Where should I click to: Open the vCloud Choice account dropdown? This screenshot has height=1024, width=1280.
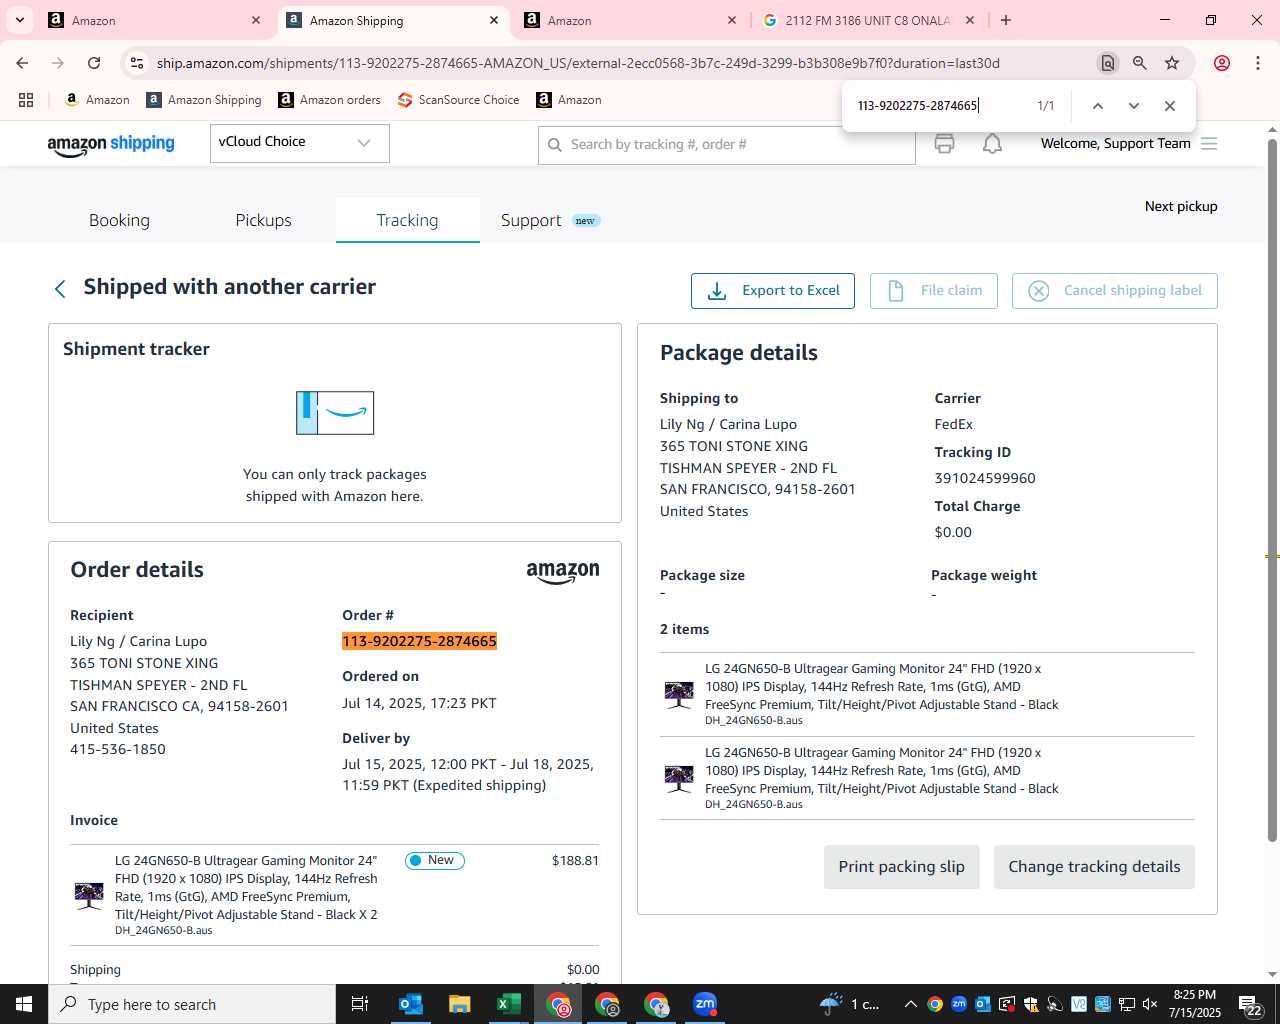click(x=299, y=143)
